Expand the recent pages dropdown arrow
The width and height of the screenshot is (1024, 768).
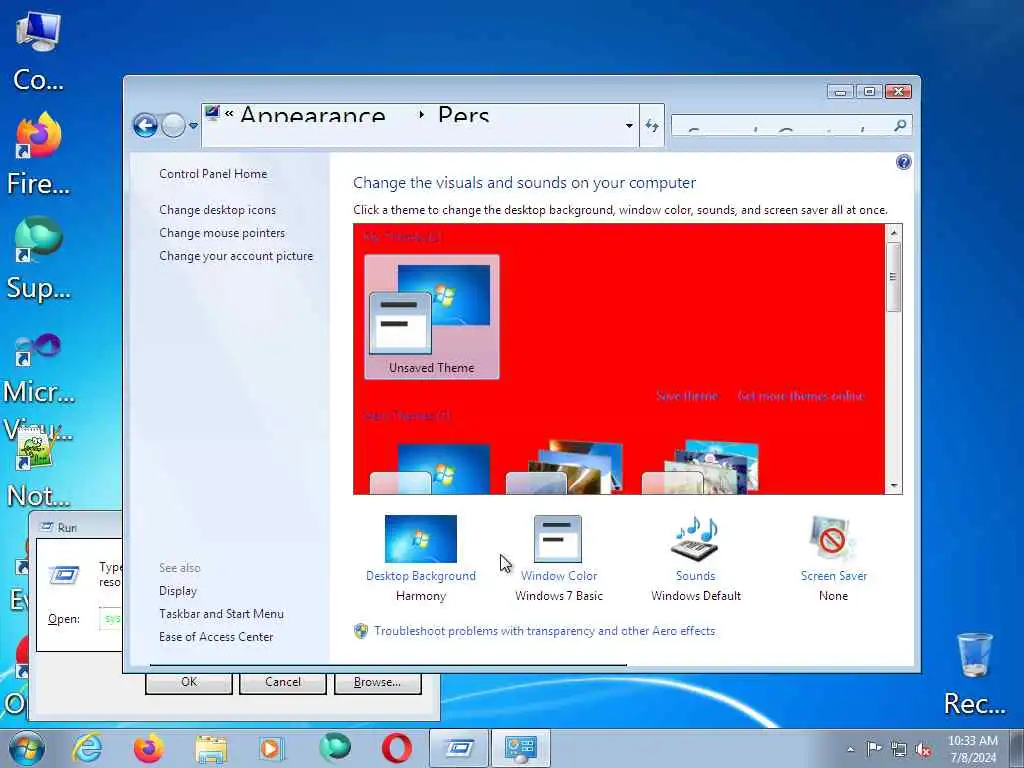[193, 125]
